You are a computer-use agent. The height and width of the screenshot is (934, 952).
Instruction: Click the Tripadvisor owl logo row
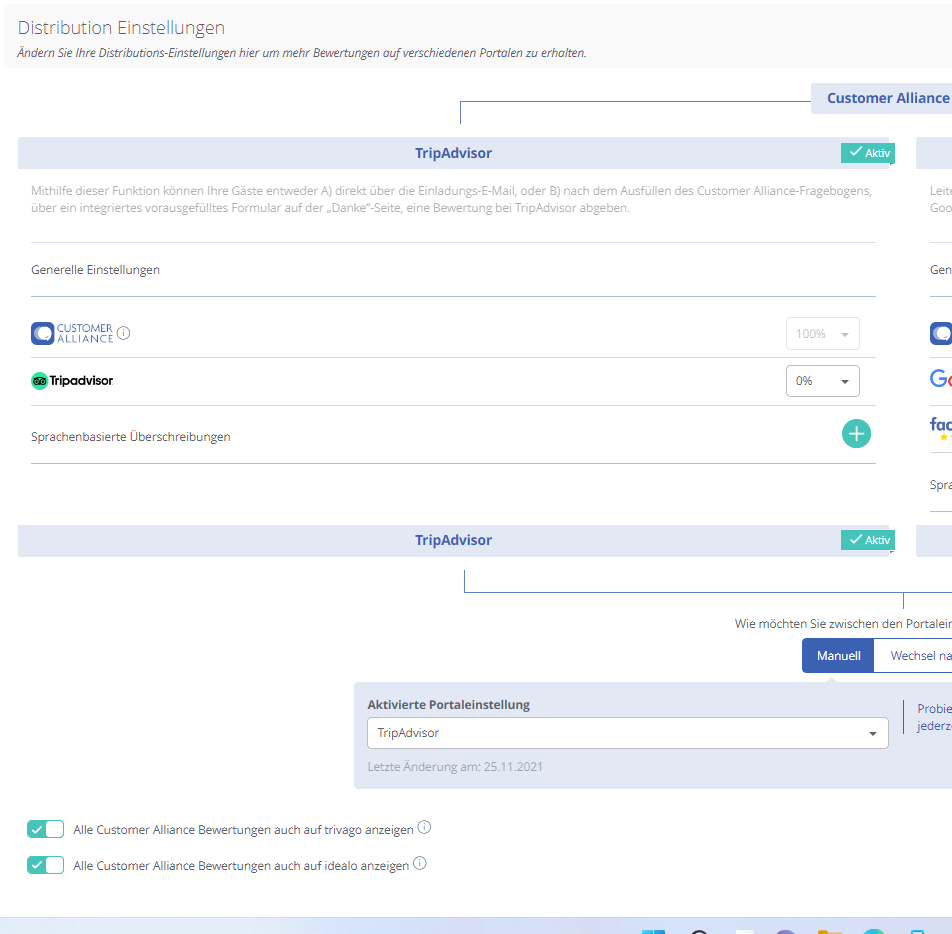pos(72,381)
